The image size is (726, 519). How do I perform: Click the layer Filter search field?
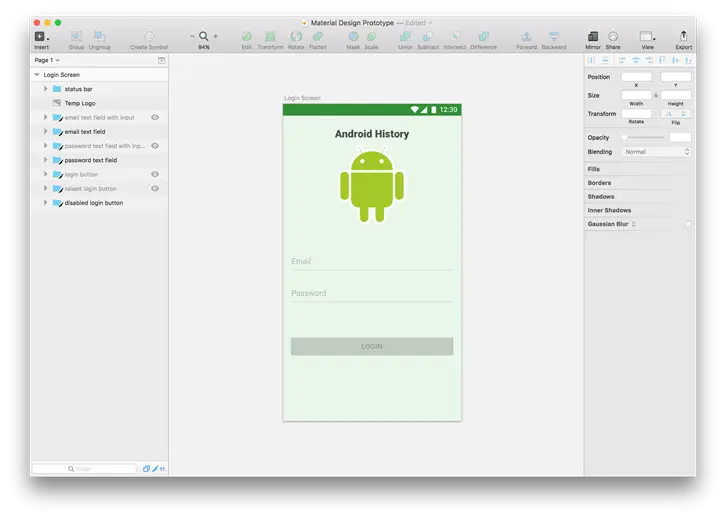[x=84, y=469]
